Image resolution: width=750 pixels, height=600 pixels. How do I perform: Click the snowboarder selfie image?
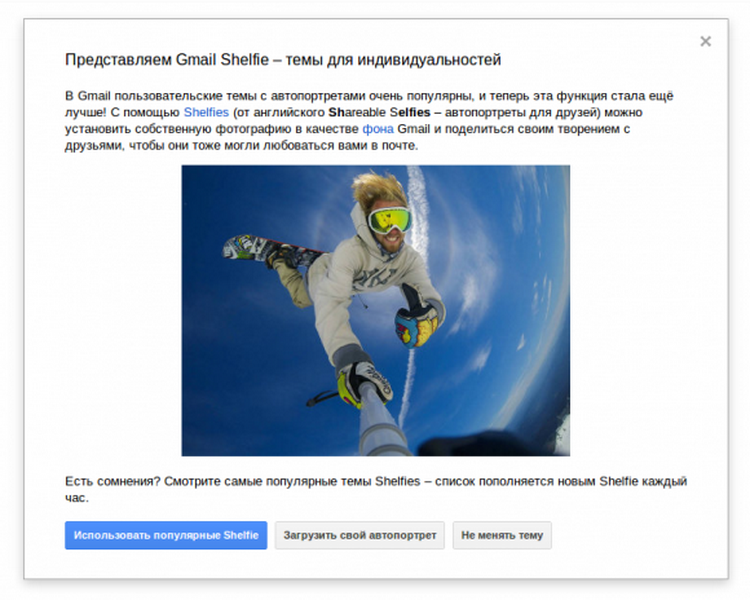pos(375,311)
